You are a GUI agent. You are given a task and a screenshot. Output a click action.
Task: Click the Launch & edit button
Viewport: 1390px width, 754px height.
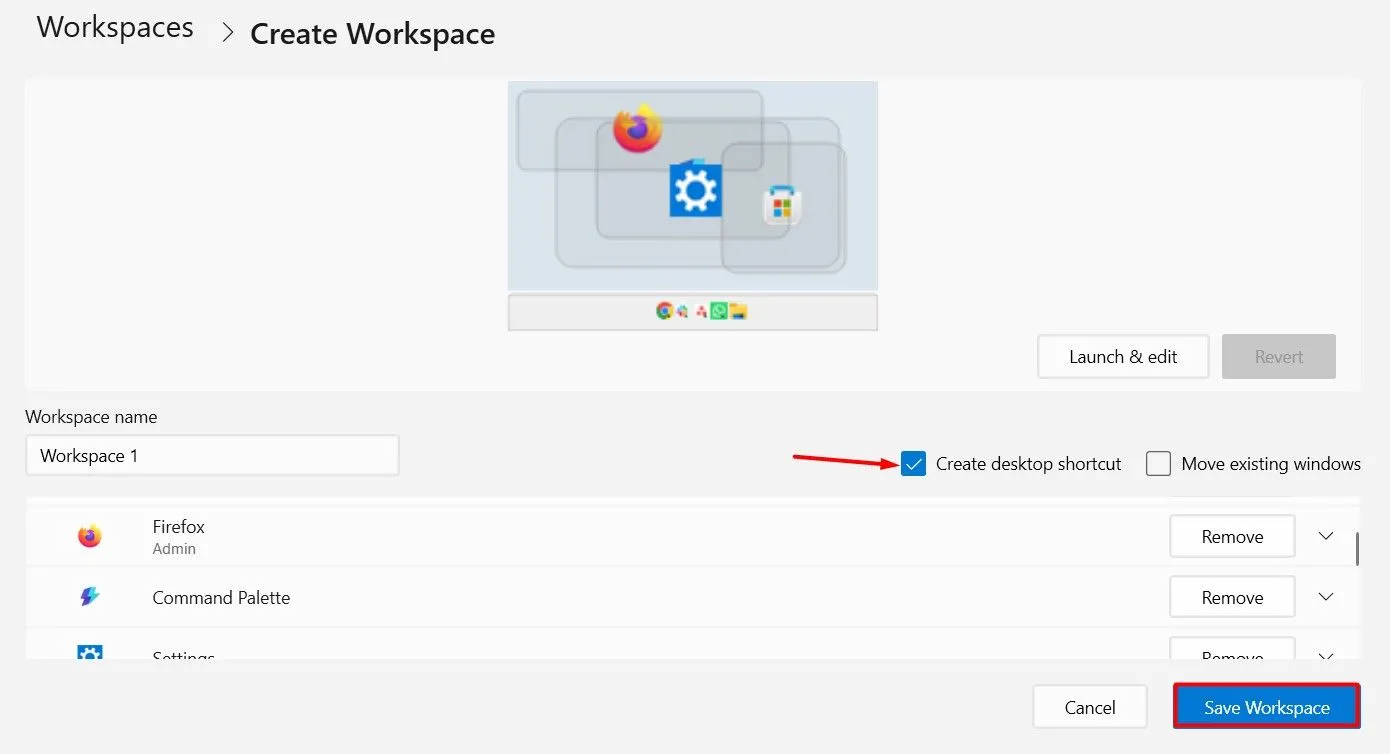[x=1122, y=356]
